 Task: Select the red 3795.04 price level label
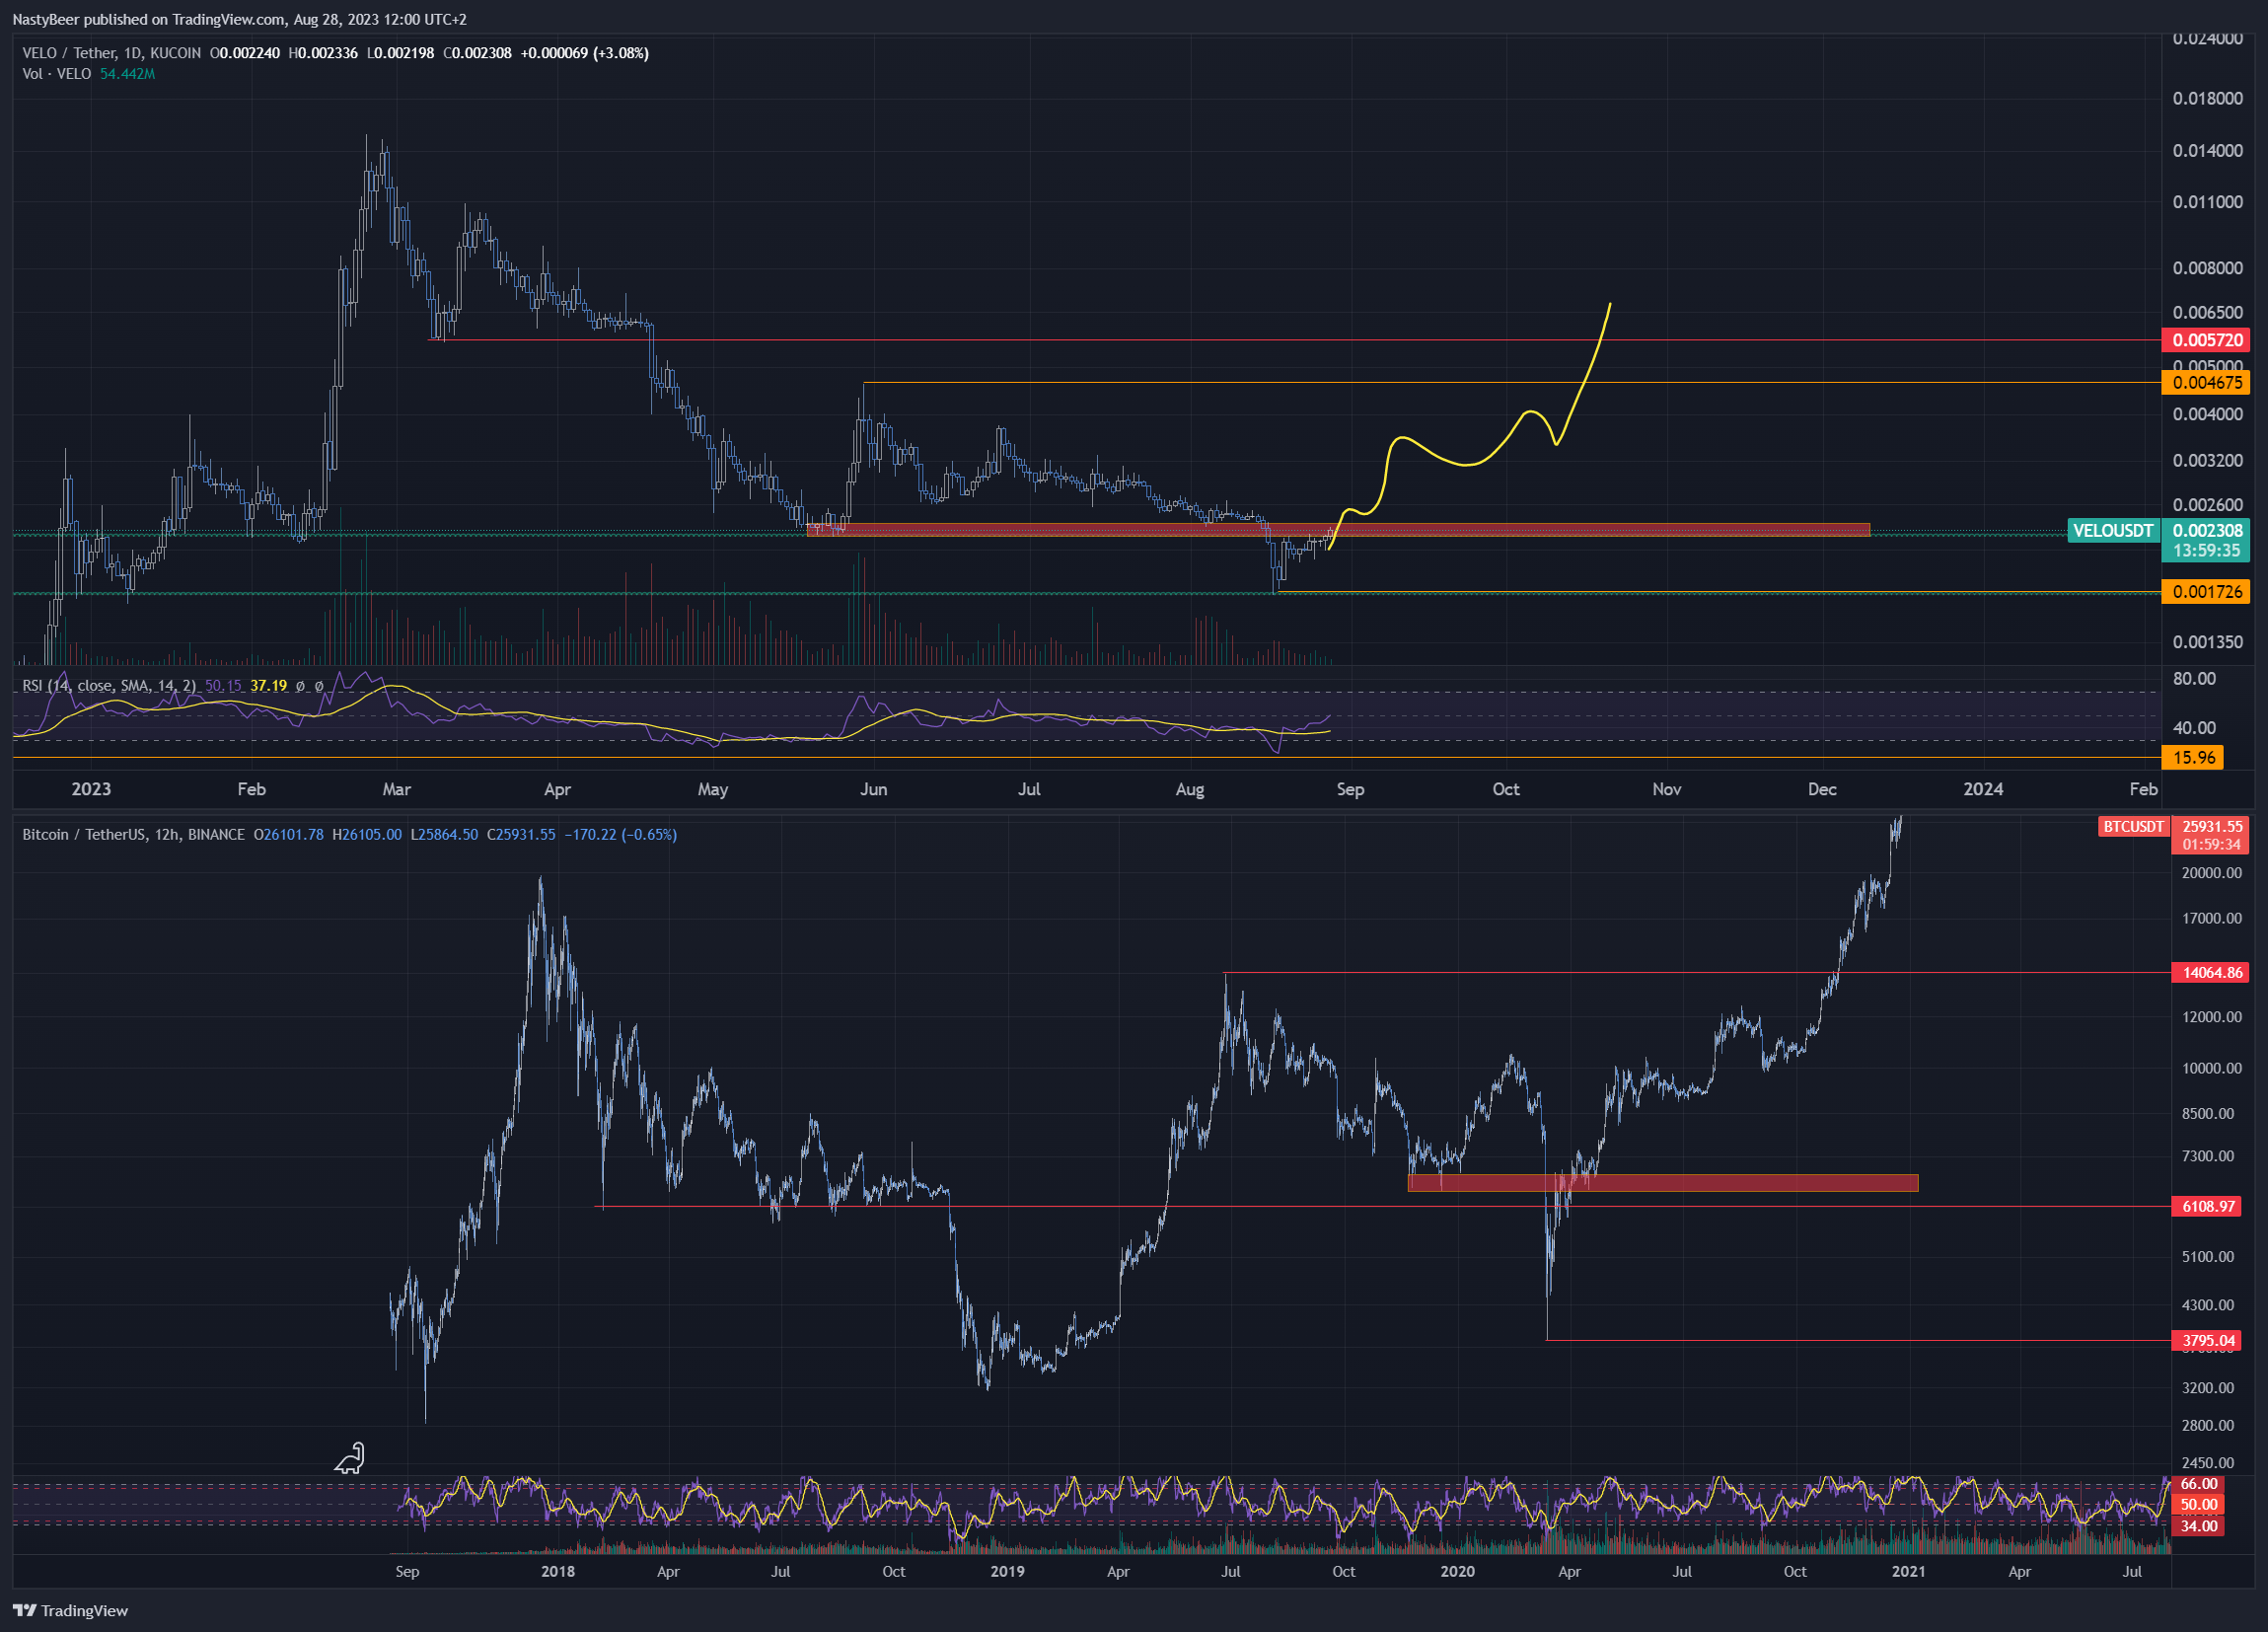click(2207, 1340)
